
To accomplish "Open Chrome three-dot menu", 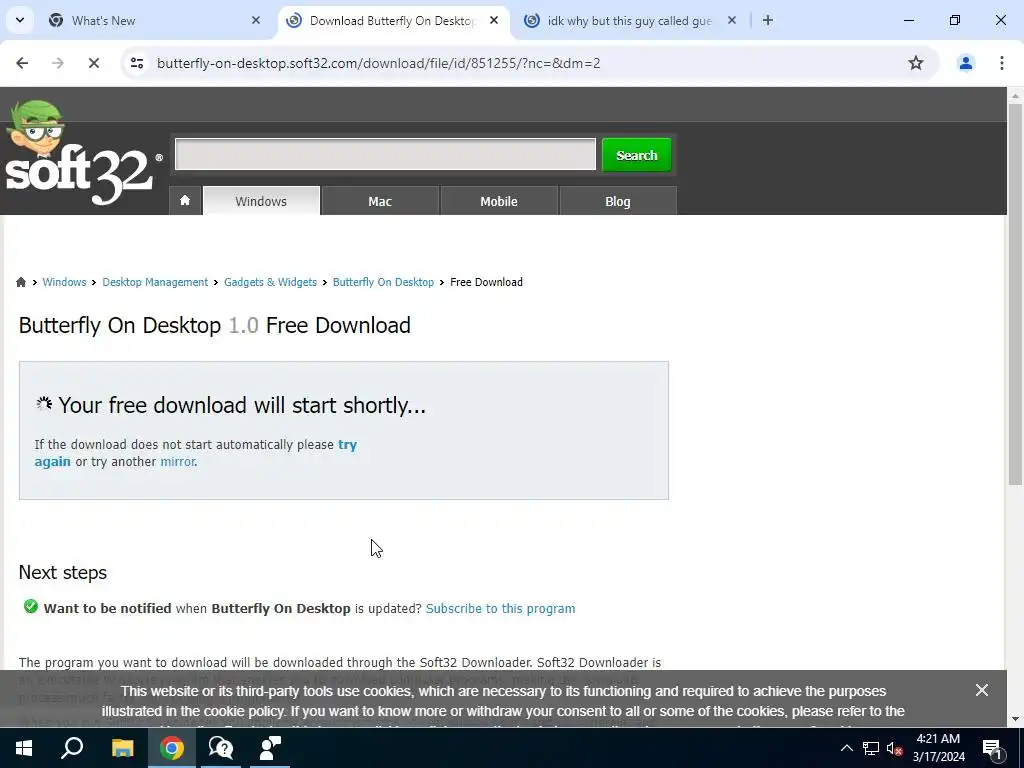I will click(x=1001, y=63).
